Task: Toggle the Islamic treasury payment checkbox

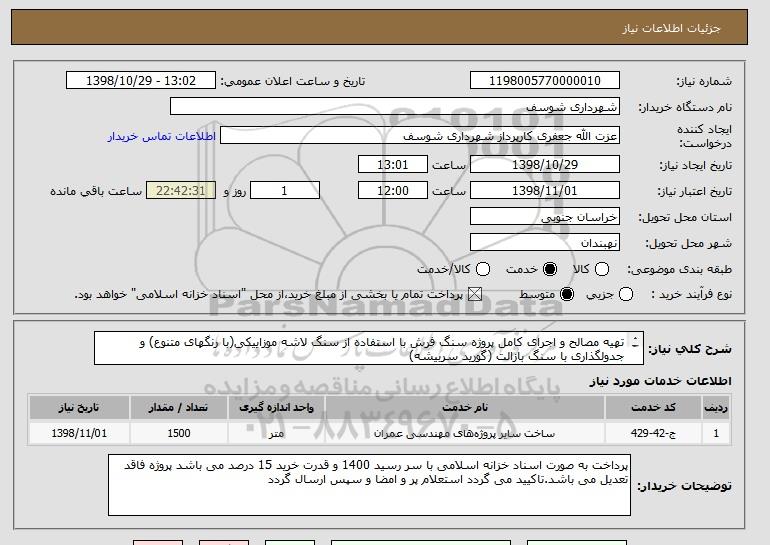Action: click(x=474, y=294)
